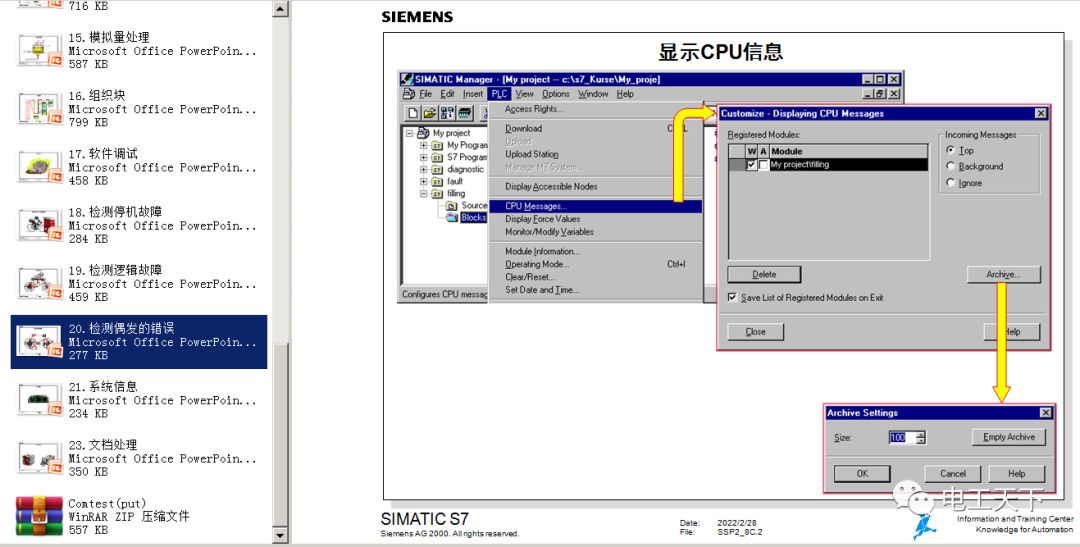This screenshot has height=547, width=1080.
Task: Click OK in Archive Settings dialog
Action: [x=862, y=473]
